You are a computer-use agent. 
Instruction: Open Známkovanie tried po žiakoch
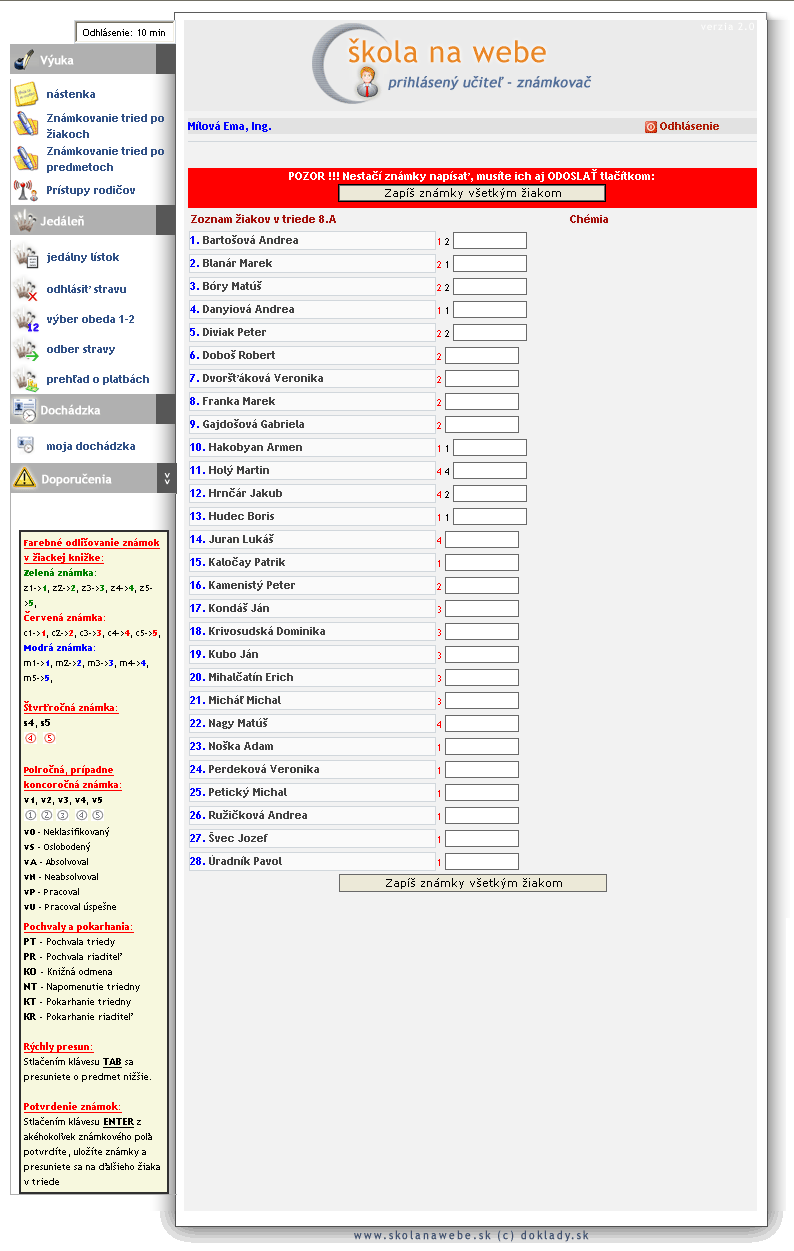105,126
